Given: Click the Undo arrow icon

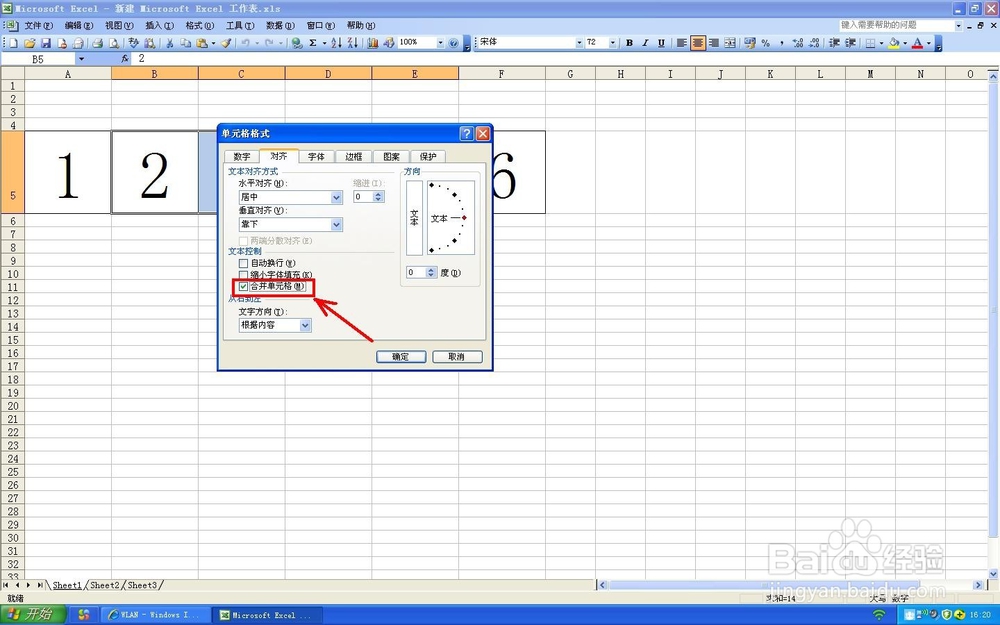Looking at the screenshot, I should coord(245,43).
